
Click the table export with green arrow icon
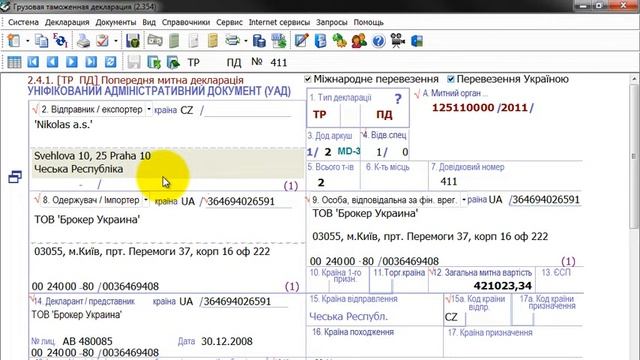coord(279,41)
